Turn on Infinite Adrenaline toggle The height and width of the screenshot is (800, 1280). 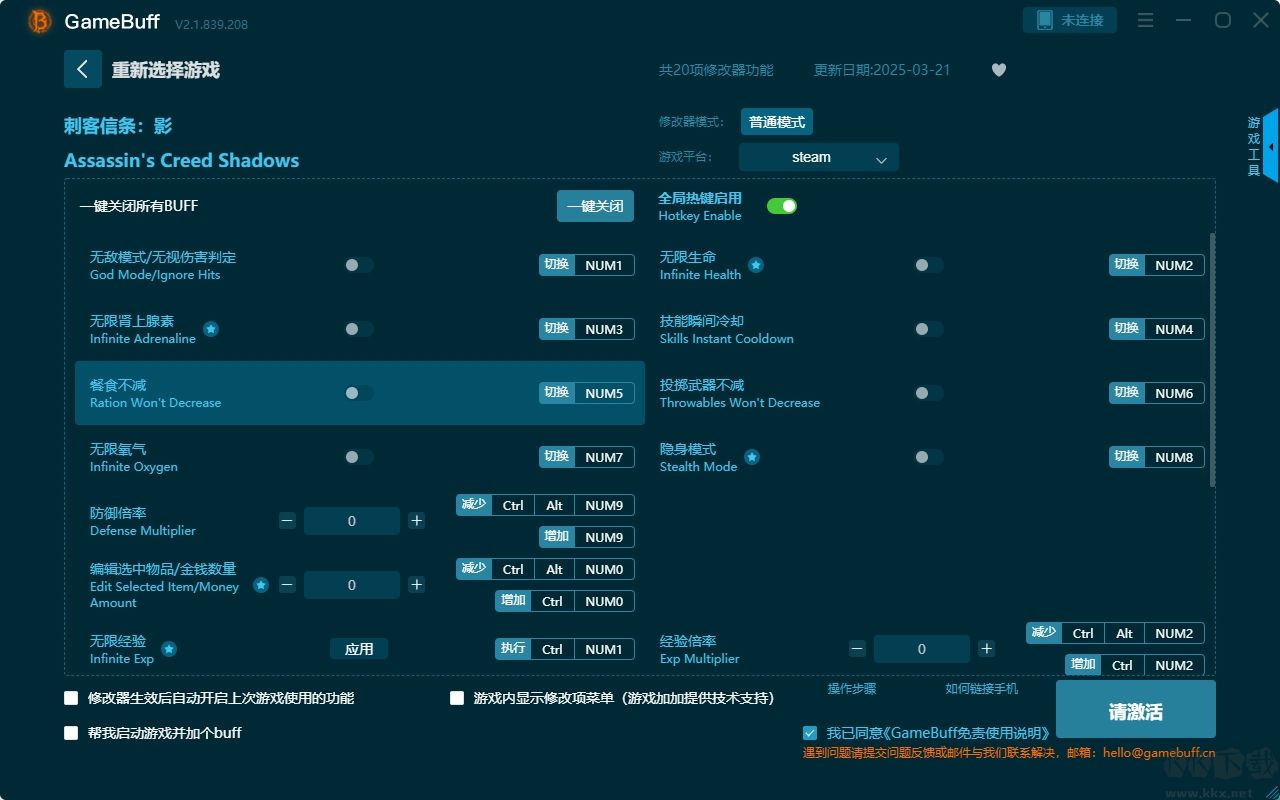point(359,329)
